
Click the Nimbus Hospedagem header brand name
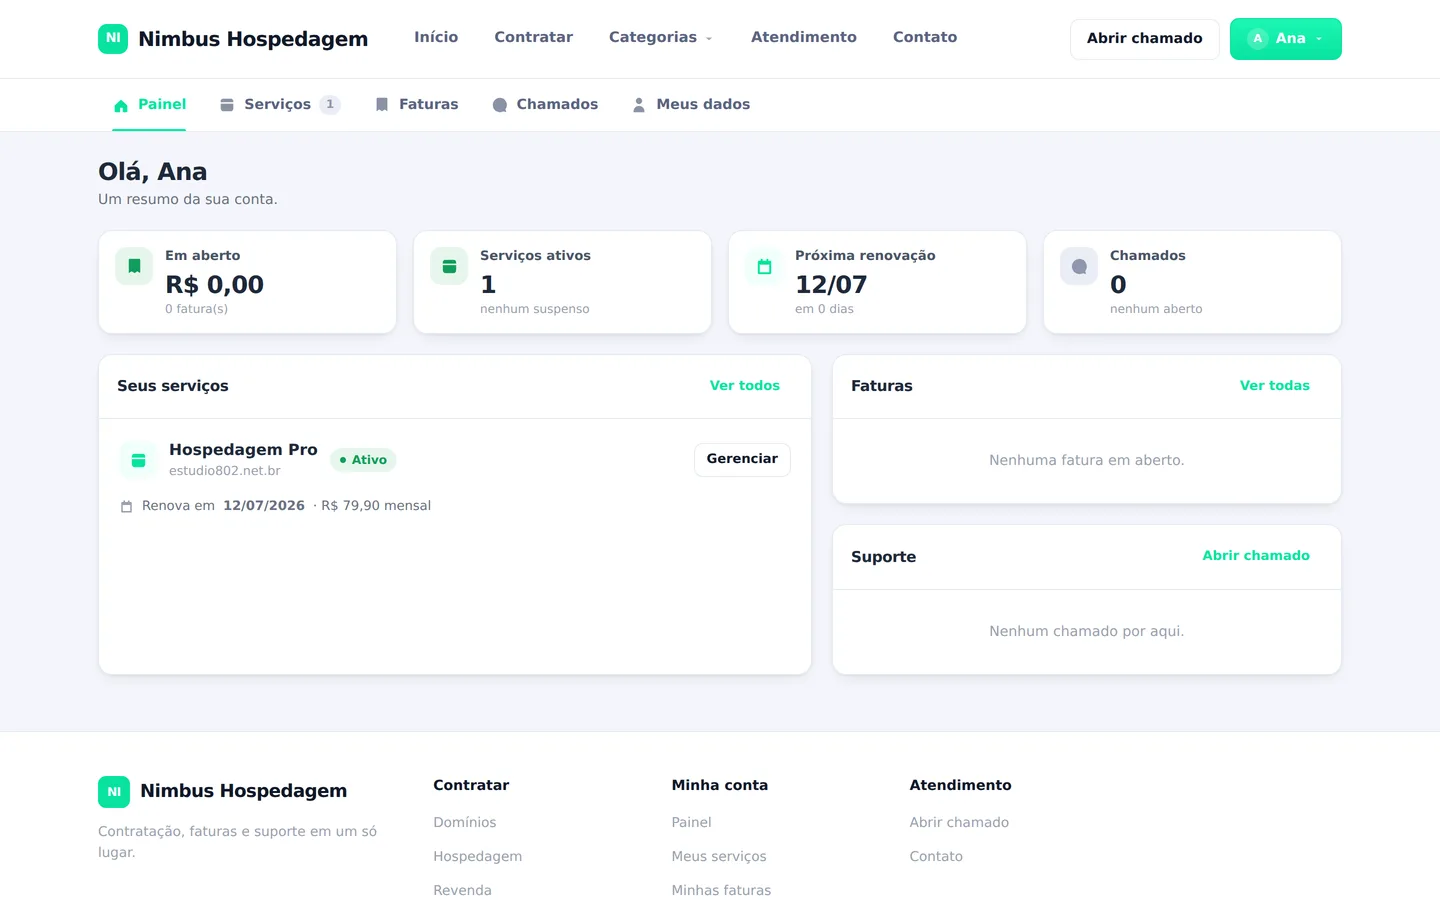tap(253, 39)
